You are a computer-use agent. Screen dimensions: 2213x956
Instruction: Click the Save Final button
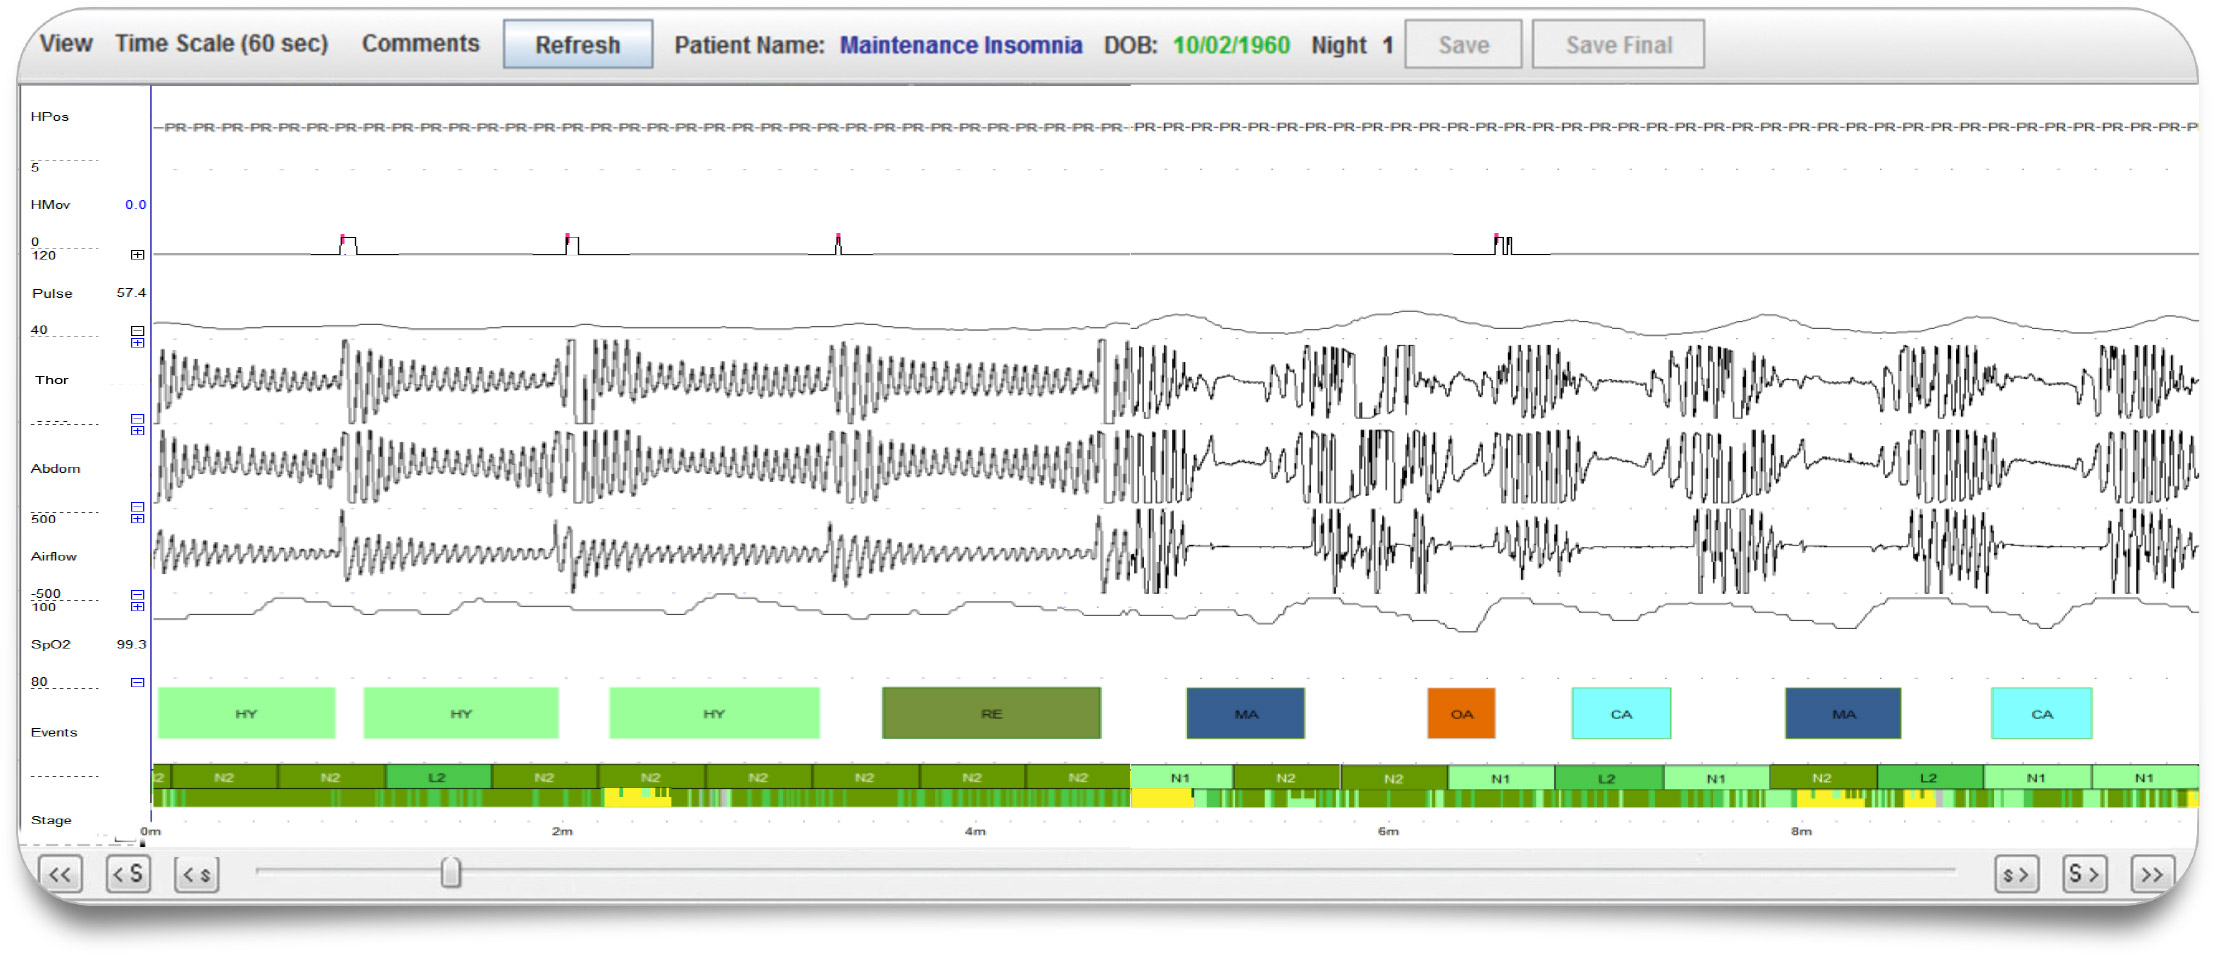coord(1618,45)
